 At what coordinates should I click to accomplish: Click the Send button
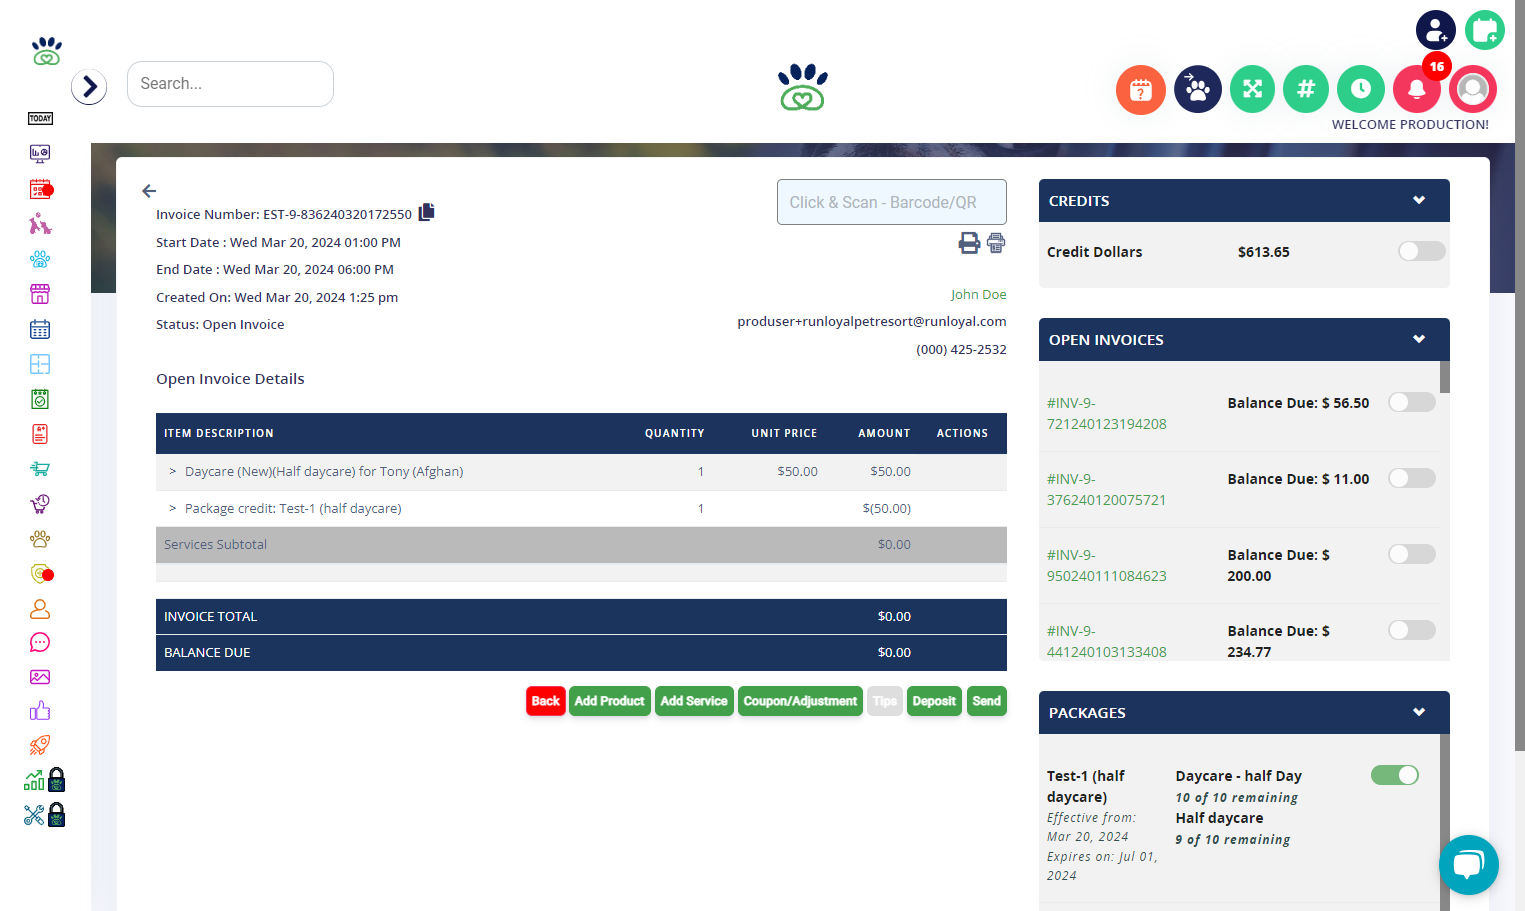tap(986, 701)
